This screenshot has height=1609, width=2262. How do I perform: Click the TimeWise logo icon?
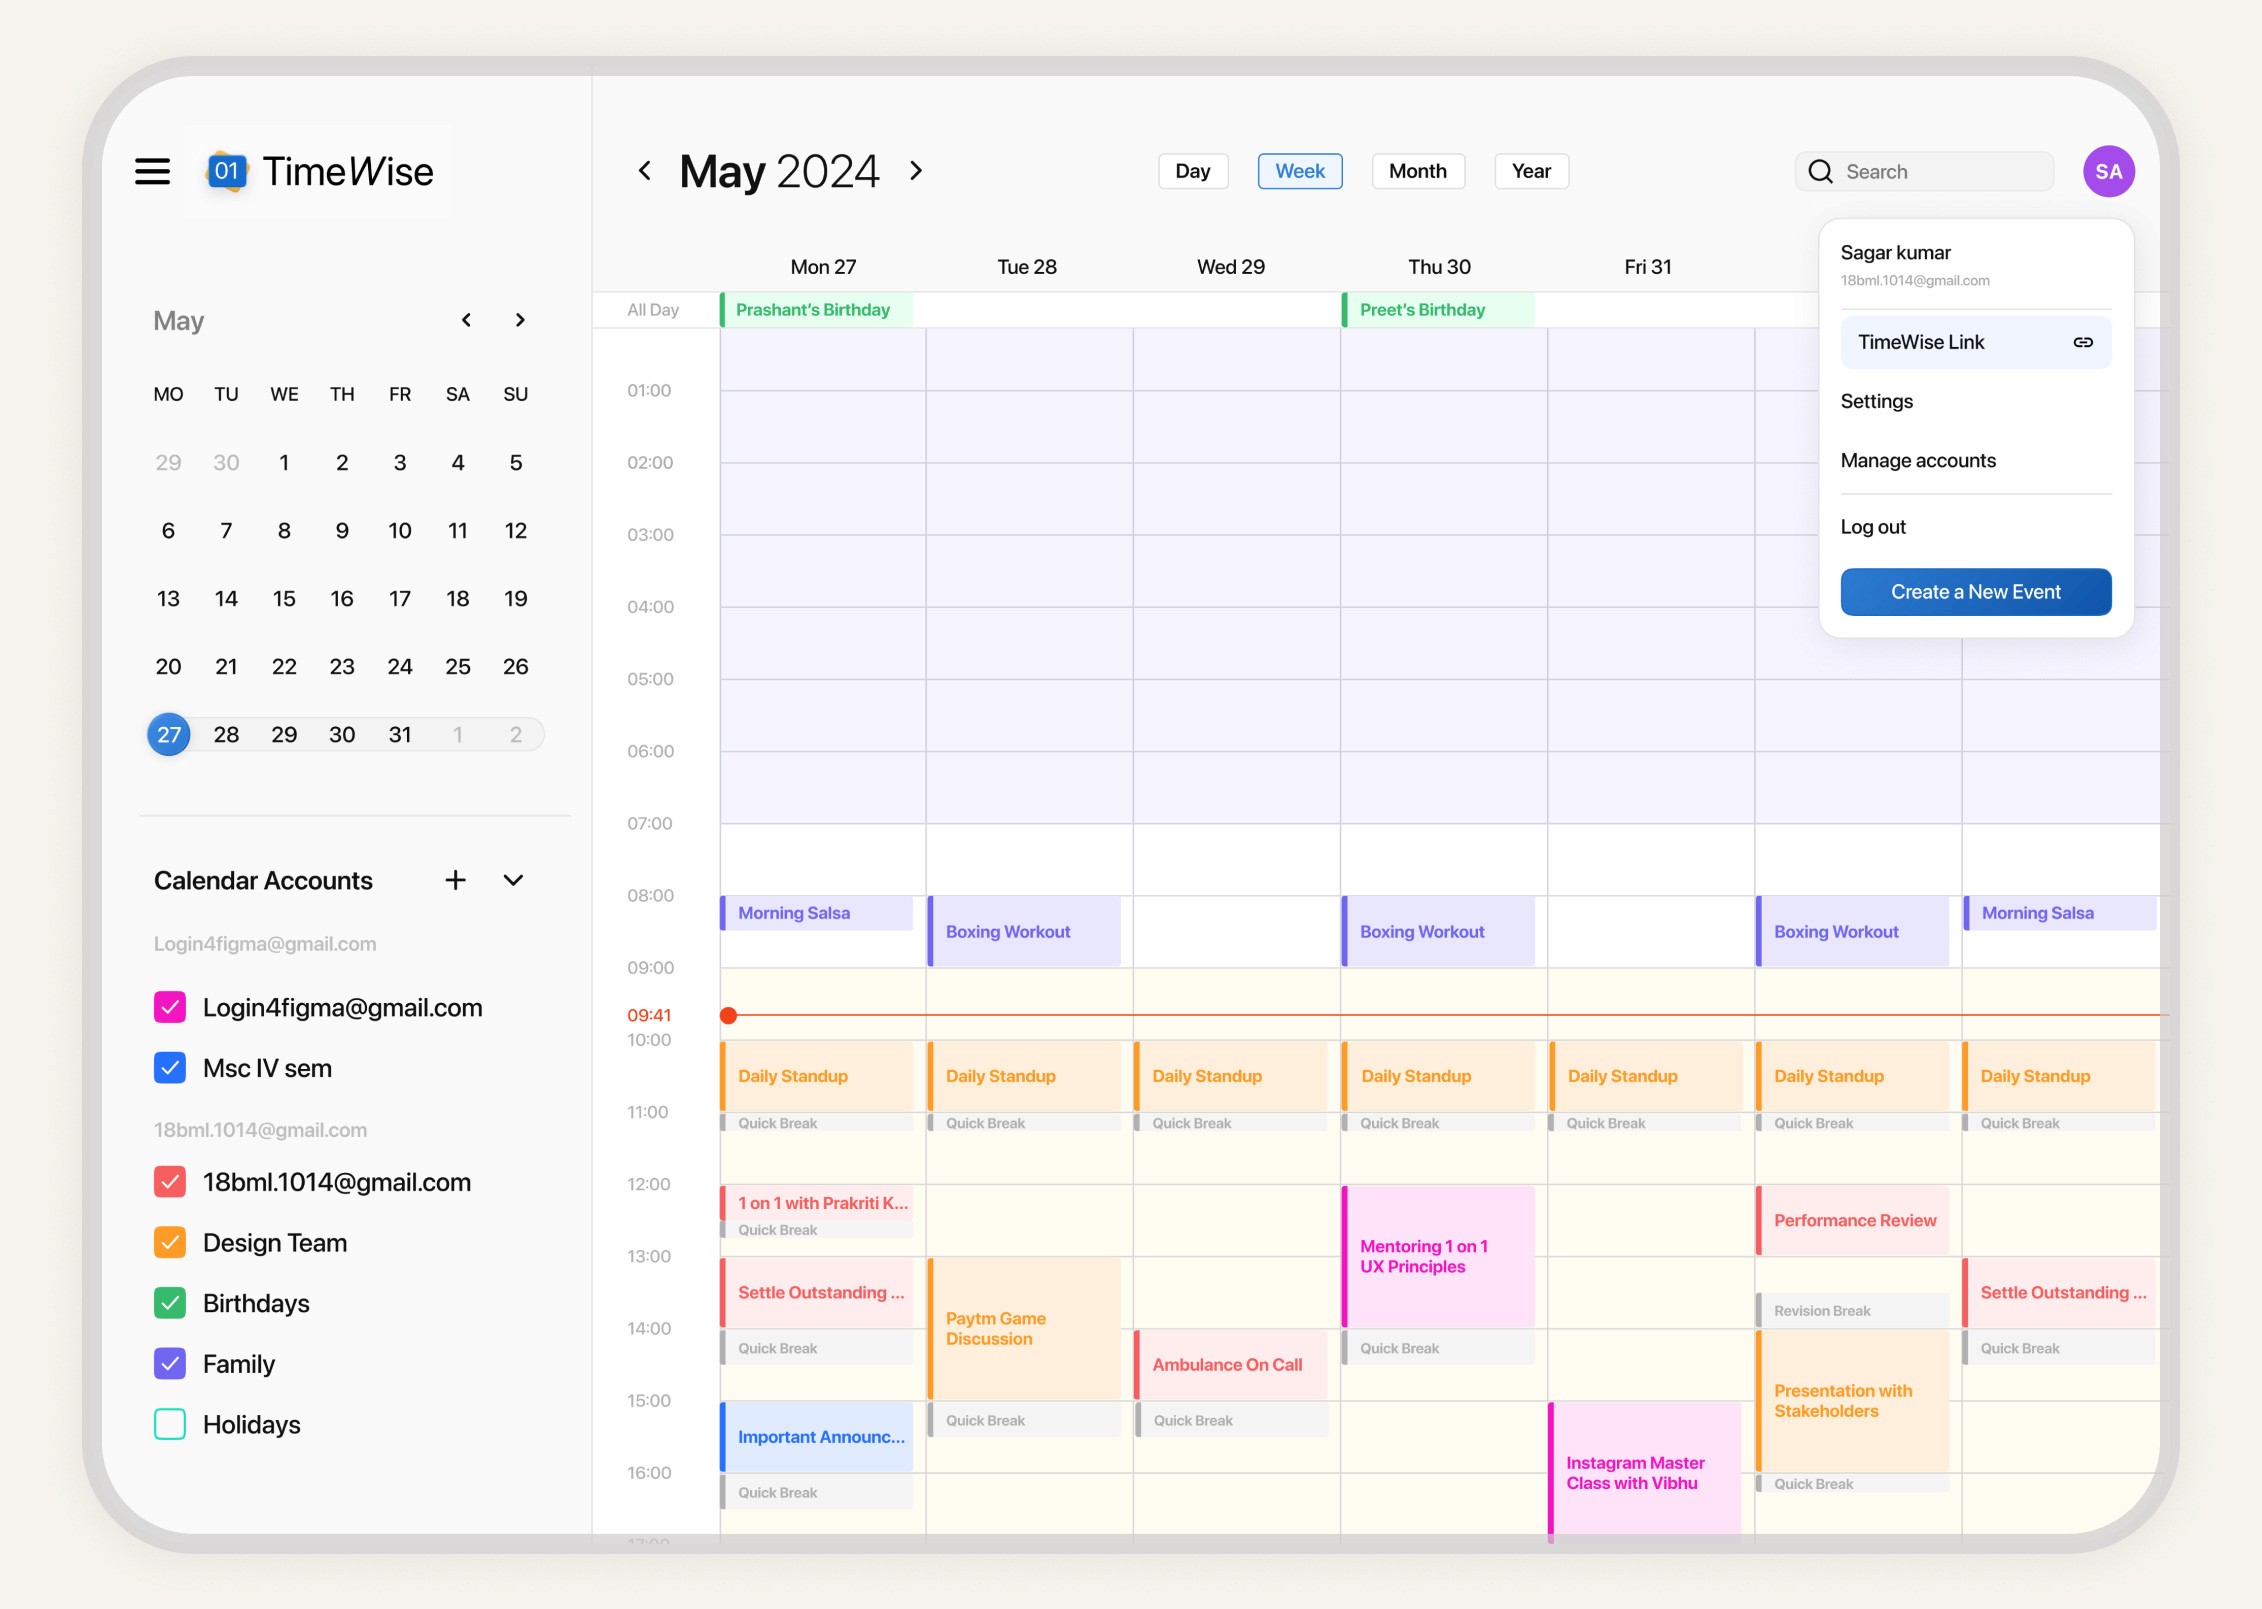point(227,171)
